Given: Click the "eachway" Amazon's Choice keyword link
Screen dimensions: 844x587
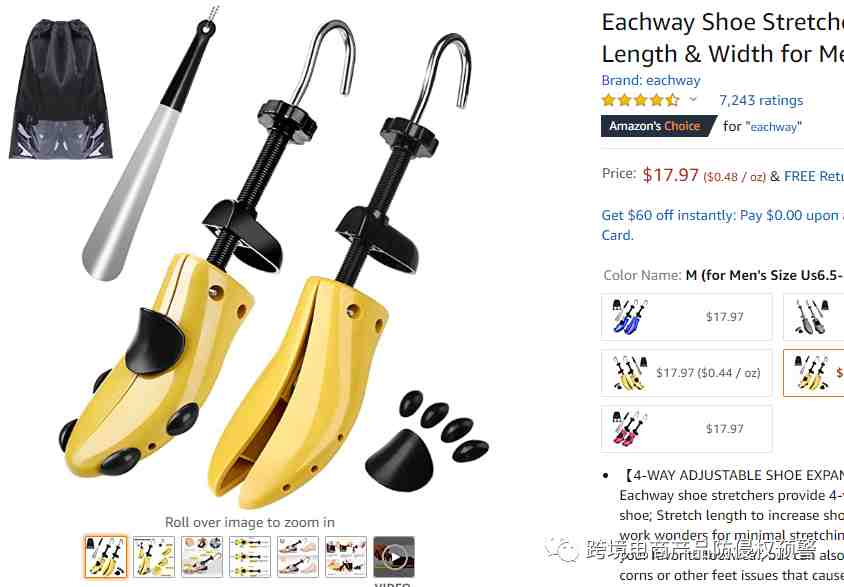Looking at the screenshot, I should [x=773, y=126].
